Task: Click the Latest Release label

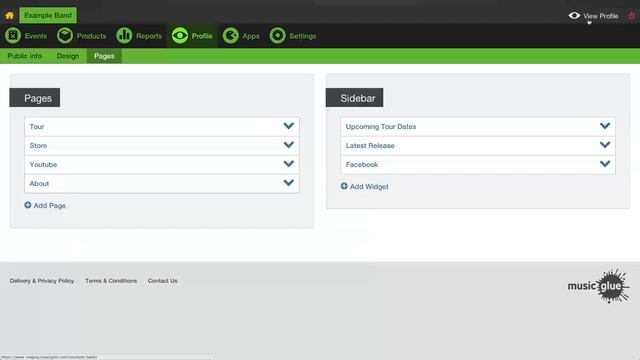Action: pyautogui.click(x=370, y=146)
